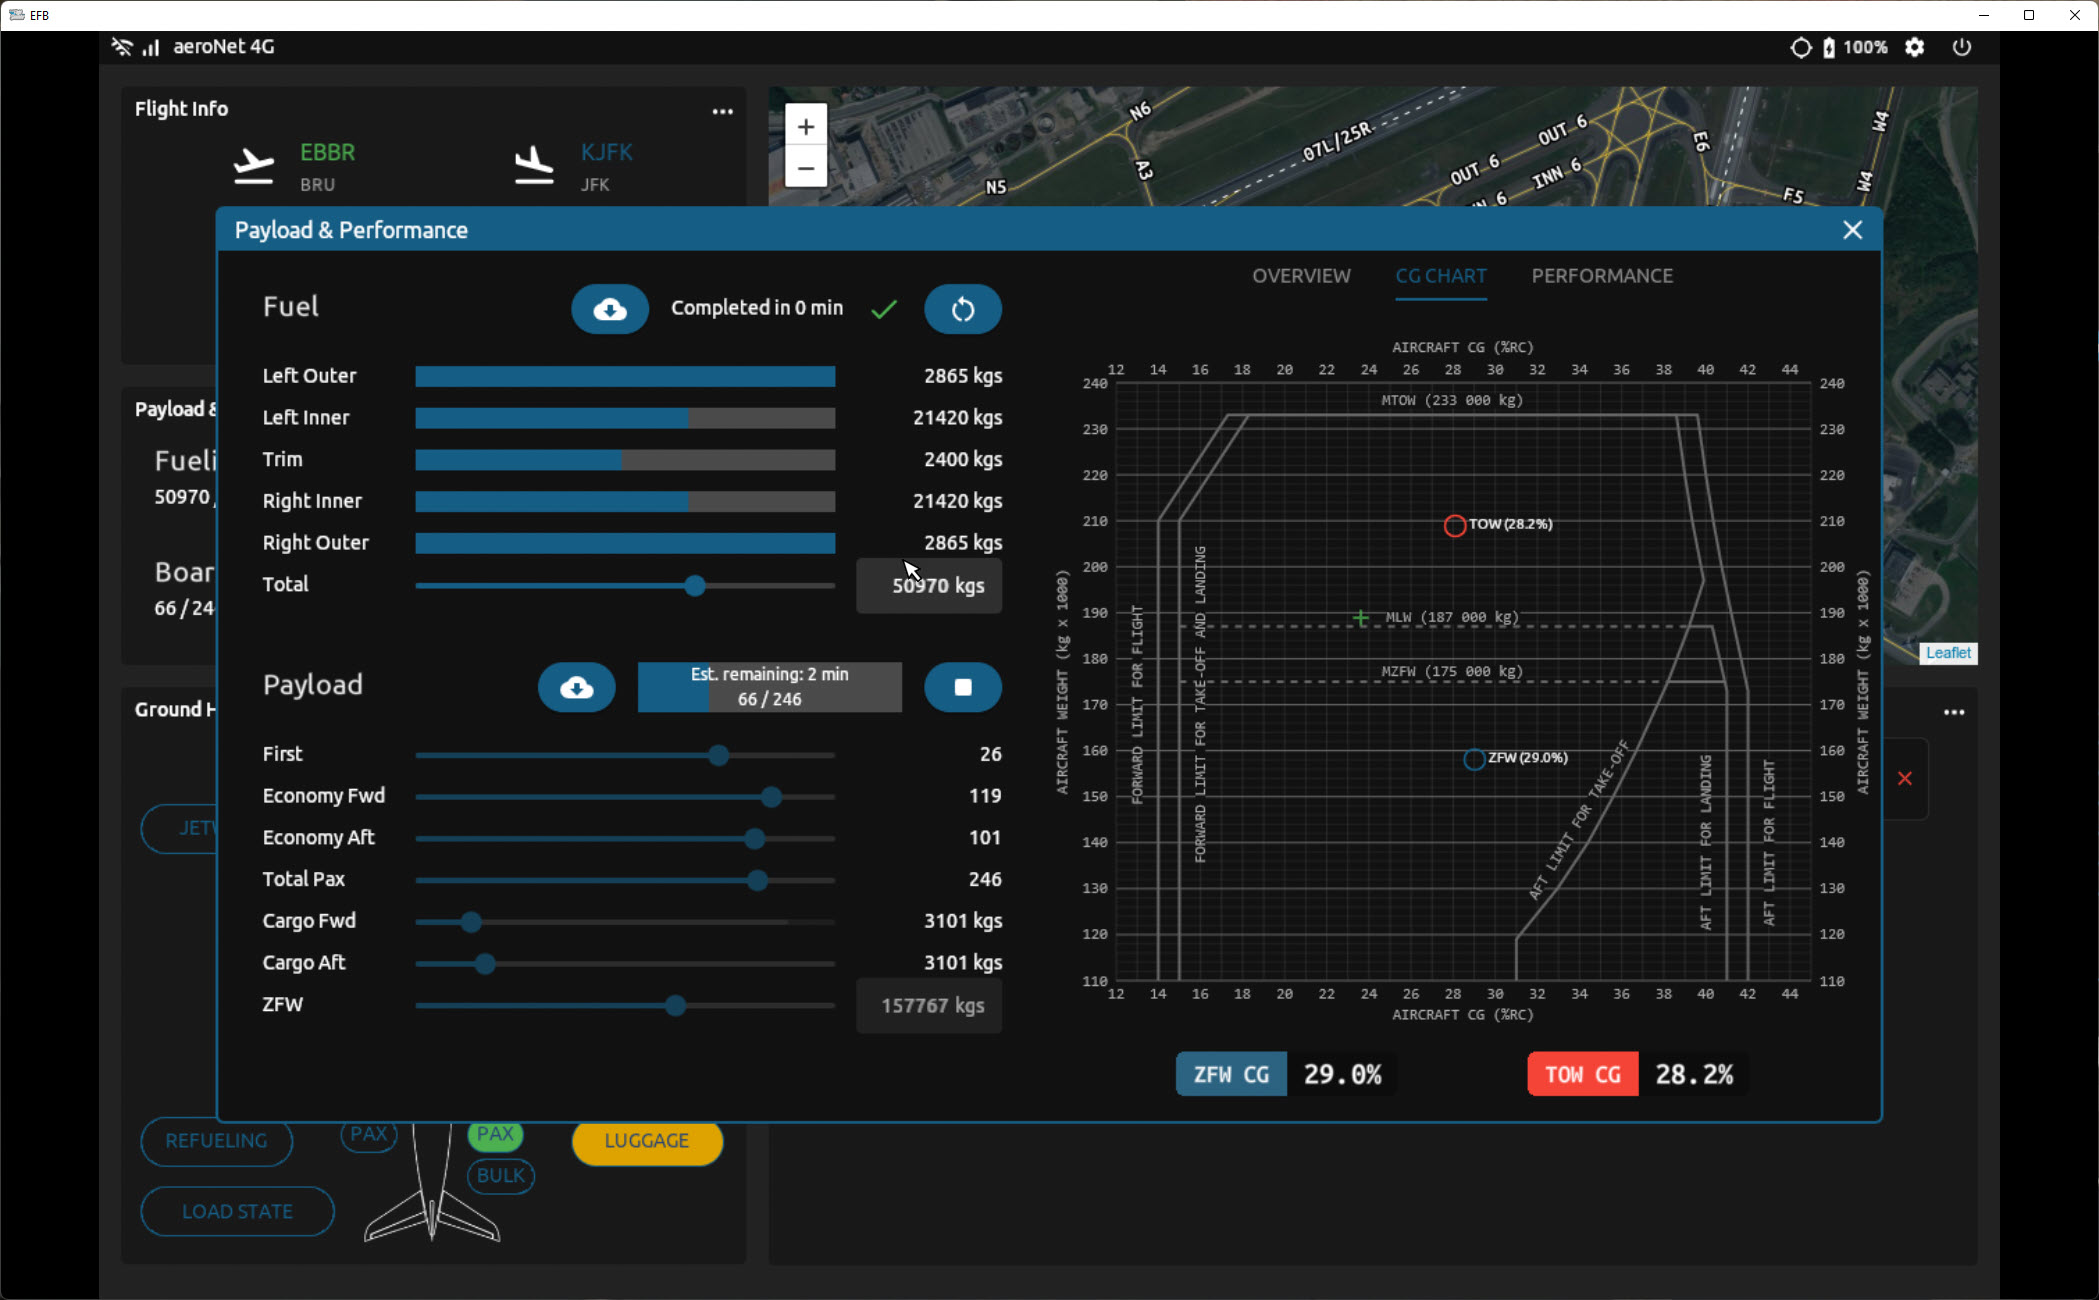
Task: Switch to the OVERVIEW tab
Action: pos(1300,276)
